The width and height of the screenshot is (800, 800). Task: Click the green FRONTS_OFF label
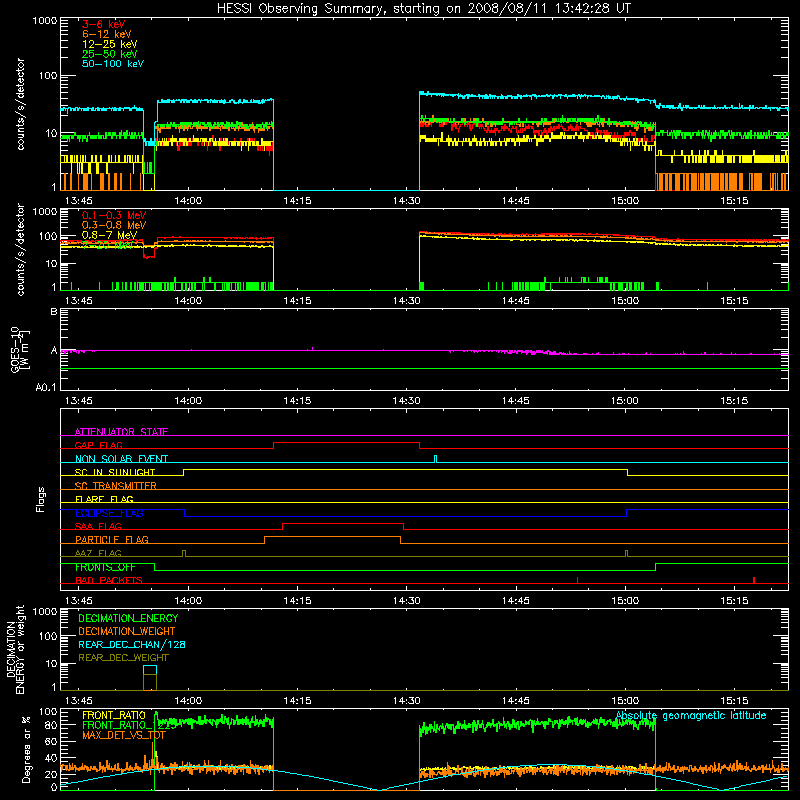point(105,567)
